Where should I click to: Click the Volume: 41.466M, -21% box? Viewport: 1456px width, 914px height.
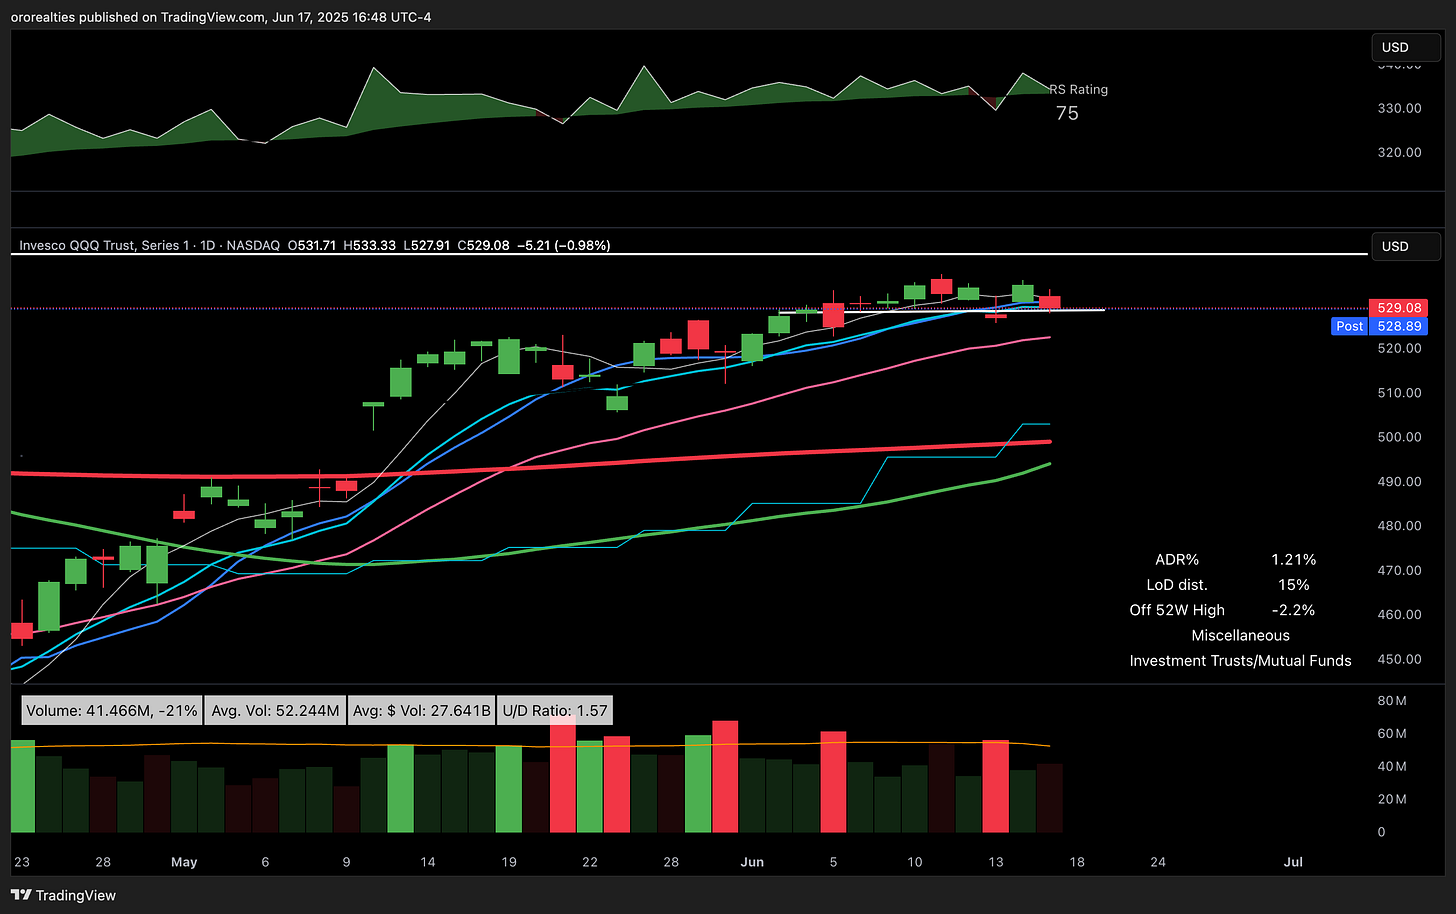112,710
